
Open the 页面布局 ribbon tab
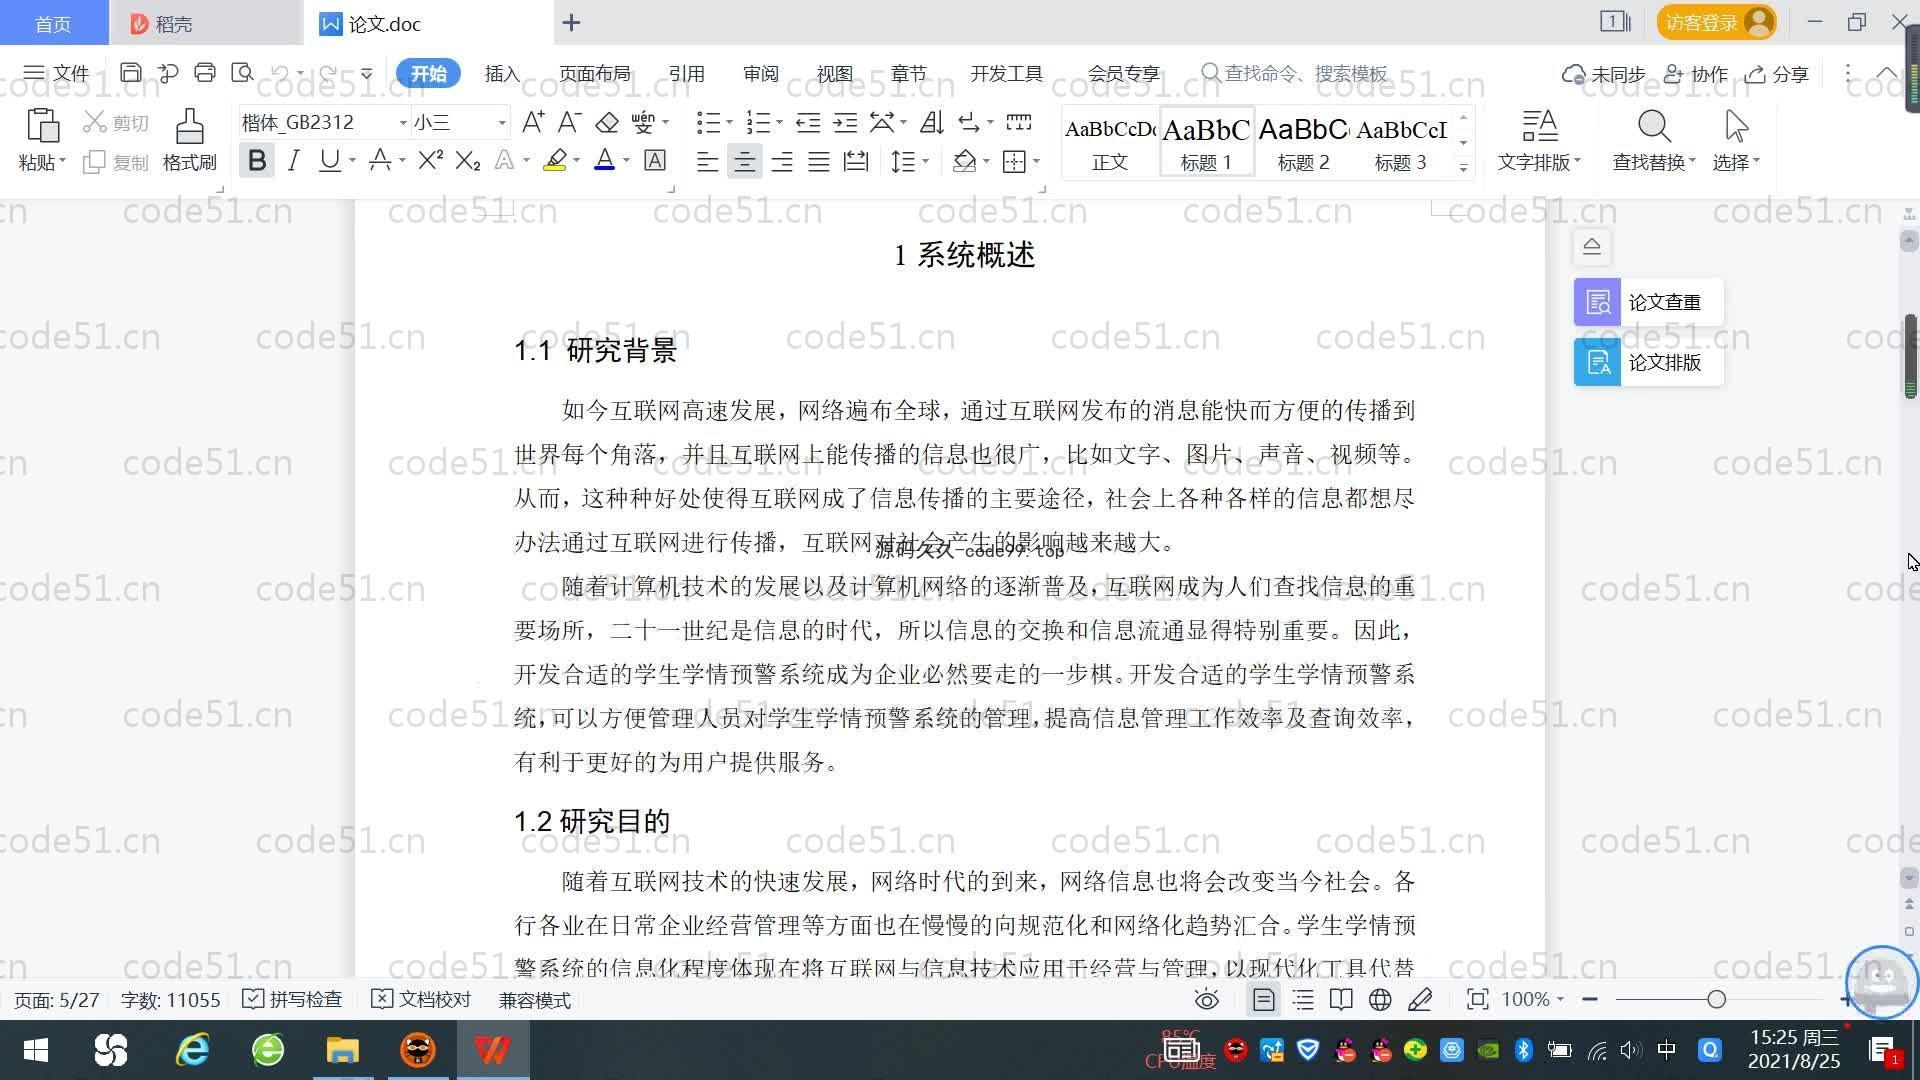click(594, 74)
